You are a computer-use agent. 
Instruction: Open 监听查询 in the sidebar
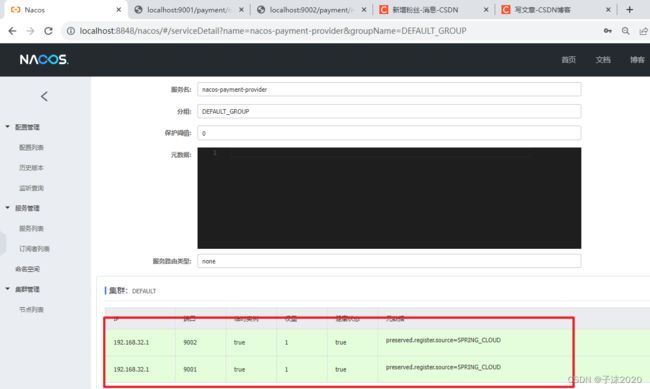pyautogui.click(x=31, y=188)
